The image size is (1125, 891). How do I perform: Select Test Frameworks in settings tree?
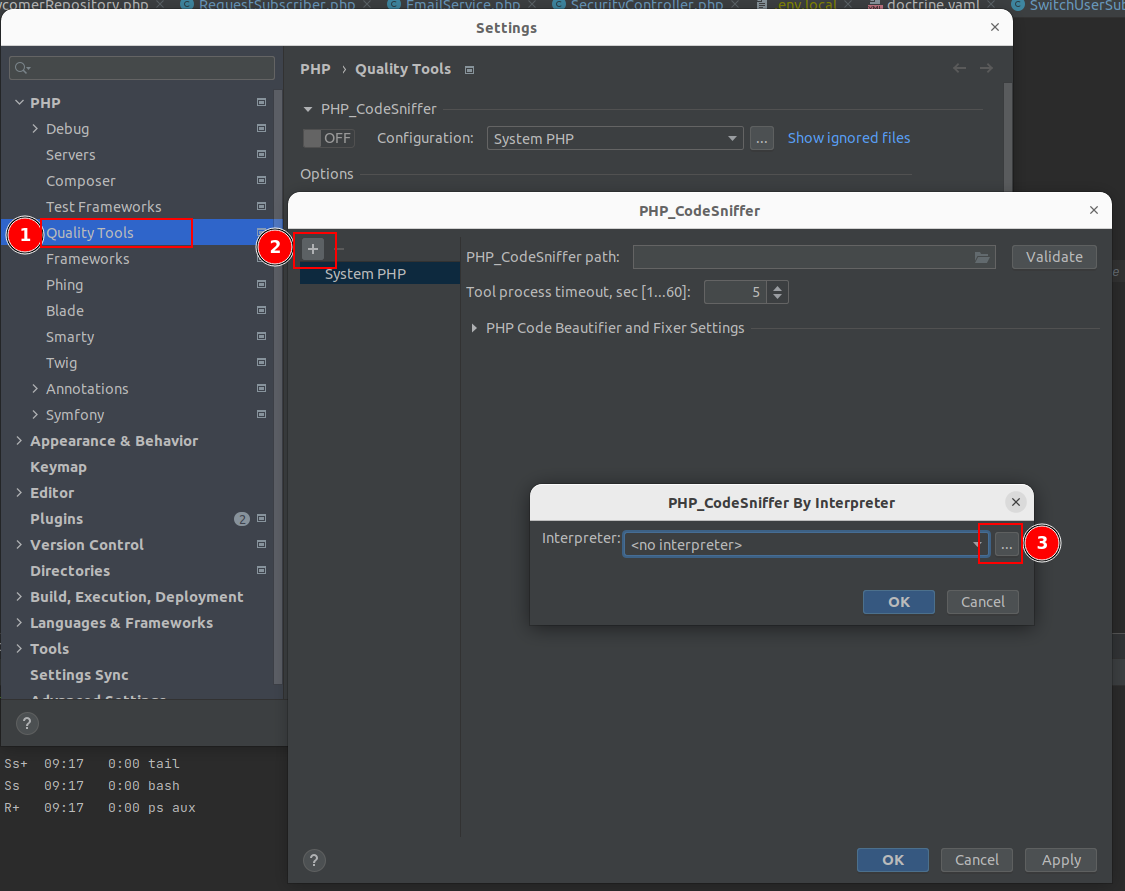tap(103, 207)
